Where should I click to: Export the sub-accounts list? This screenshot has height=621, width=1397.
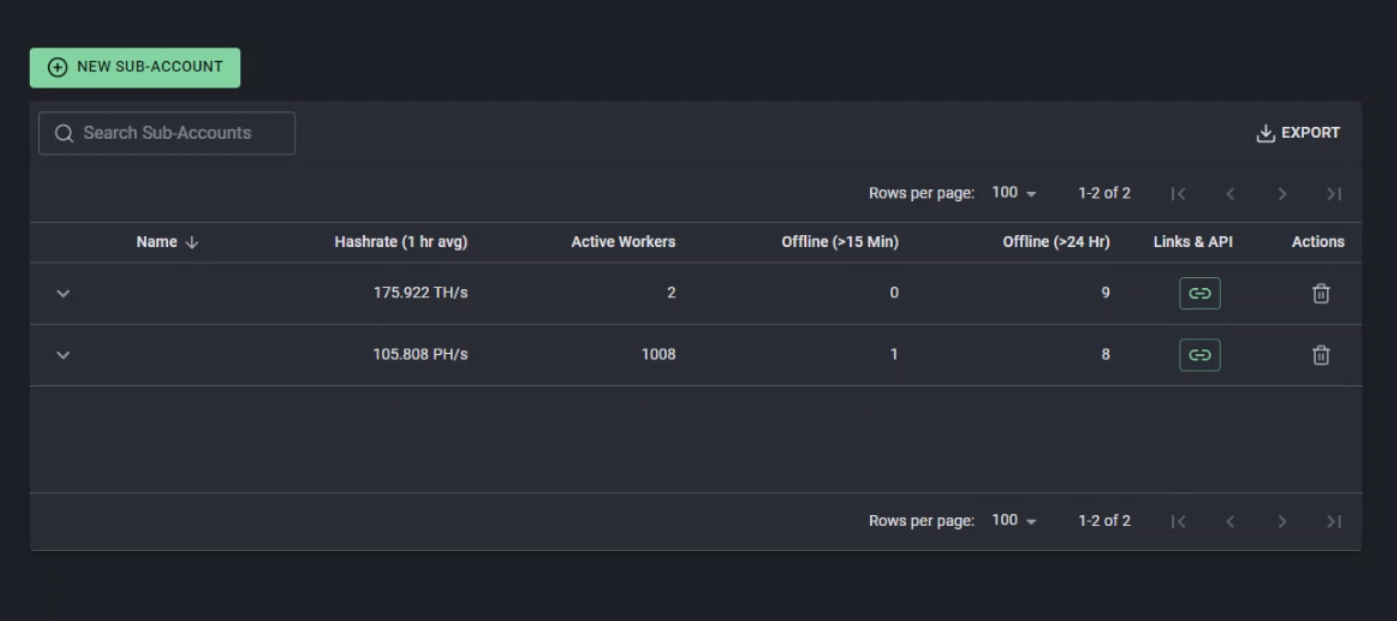1298,133
